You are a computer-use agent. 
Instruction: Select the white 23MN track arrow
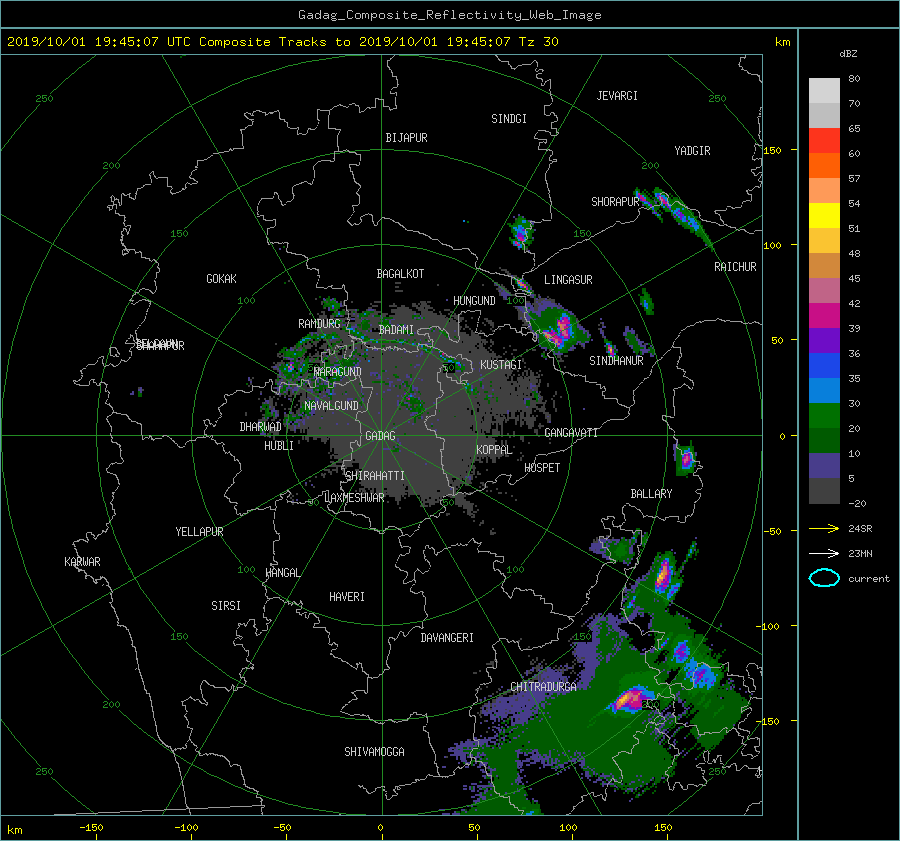824,553
